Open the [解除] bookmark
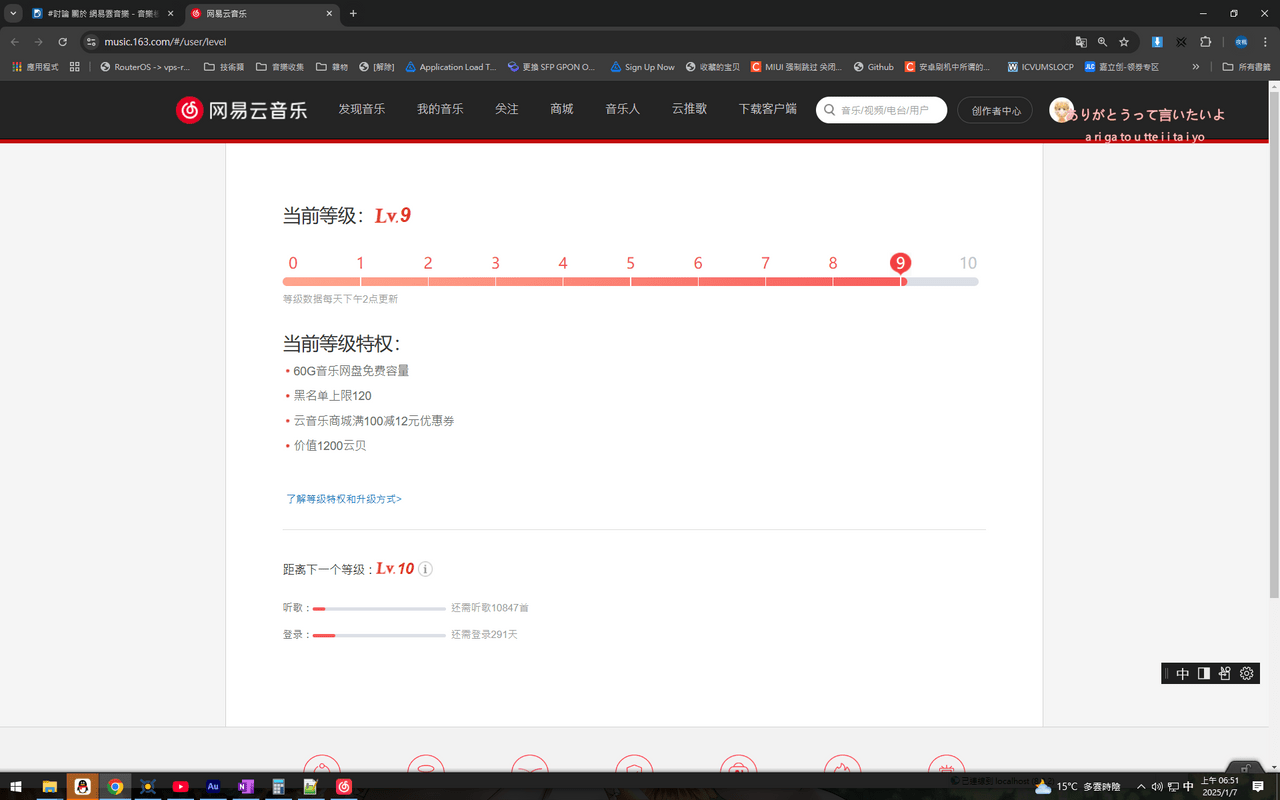 377,67
